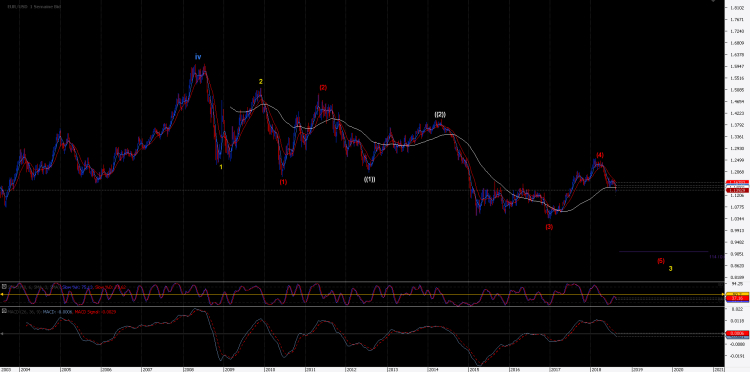Select the red '(4)' wave label near 2018
Image resolution: width=750 pixels, height=372 pixels.
(600, 155)
